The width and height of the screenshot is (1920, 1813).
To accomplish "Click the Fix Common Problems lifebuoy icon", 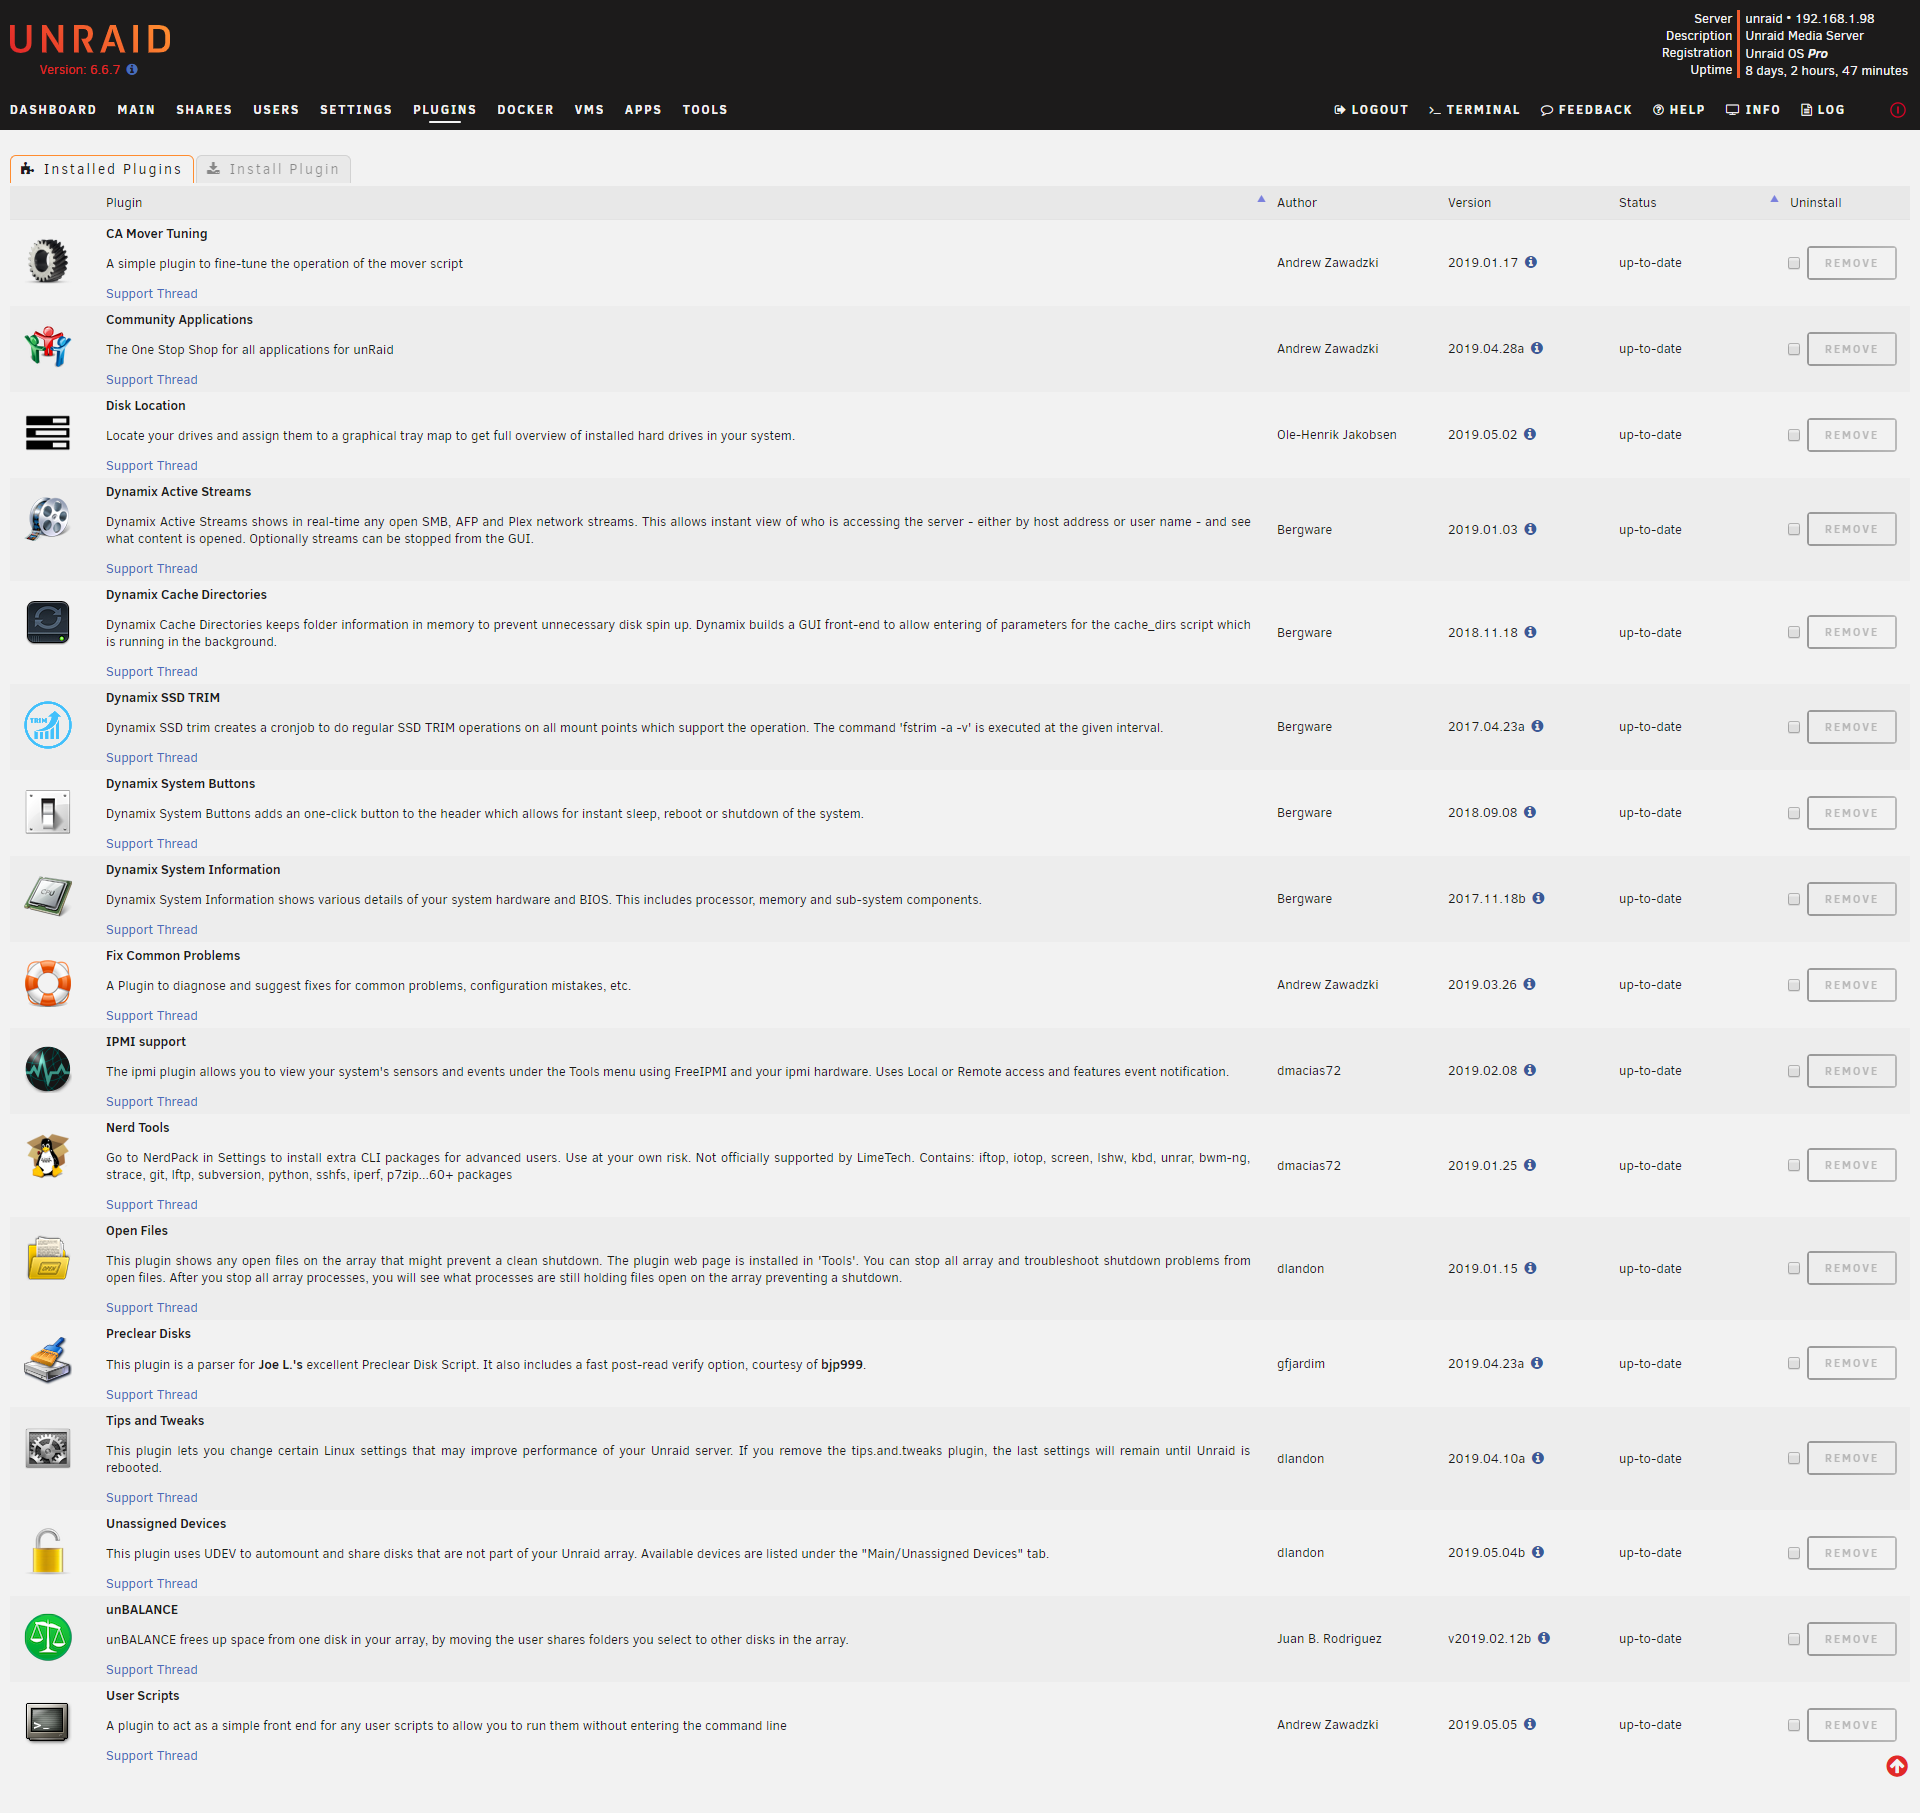I will pyautogui.click(x=47, y=984).
